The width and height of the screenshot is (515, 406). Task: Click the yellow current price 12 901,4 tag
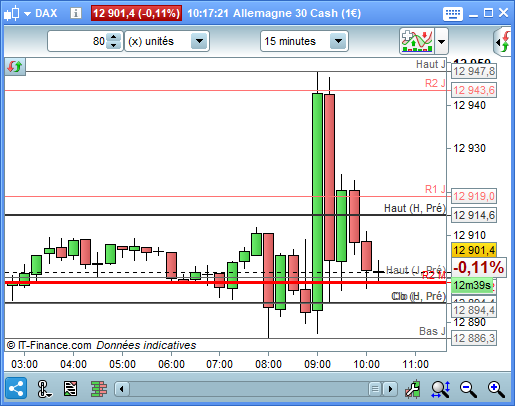tap(474, 250)
